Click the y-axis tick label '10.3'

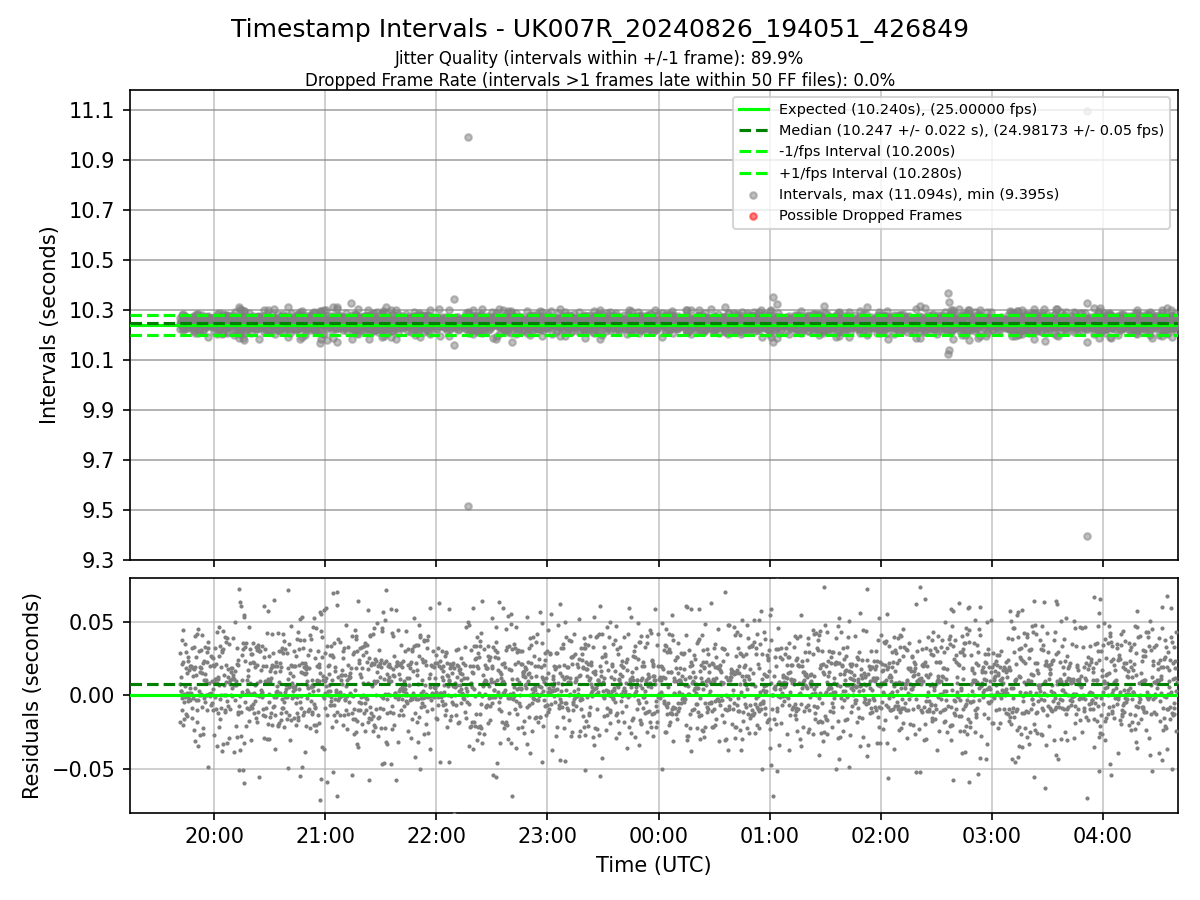(x=90, y=310)
